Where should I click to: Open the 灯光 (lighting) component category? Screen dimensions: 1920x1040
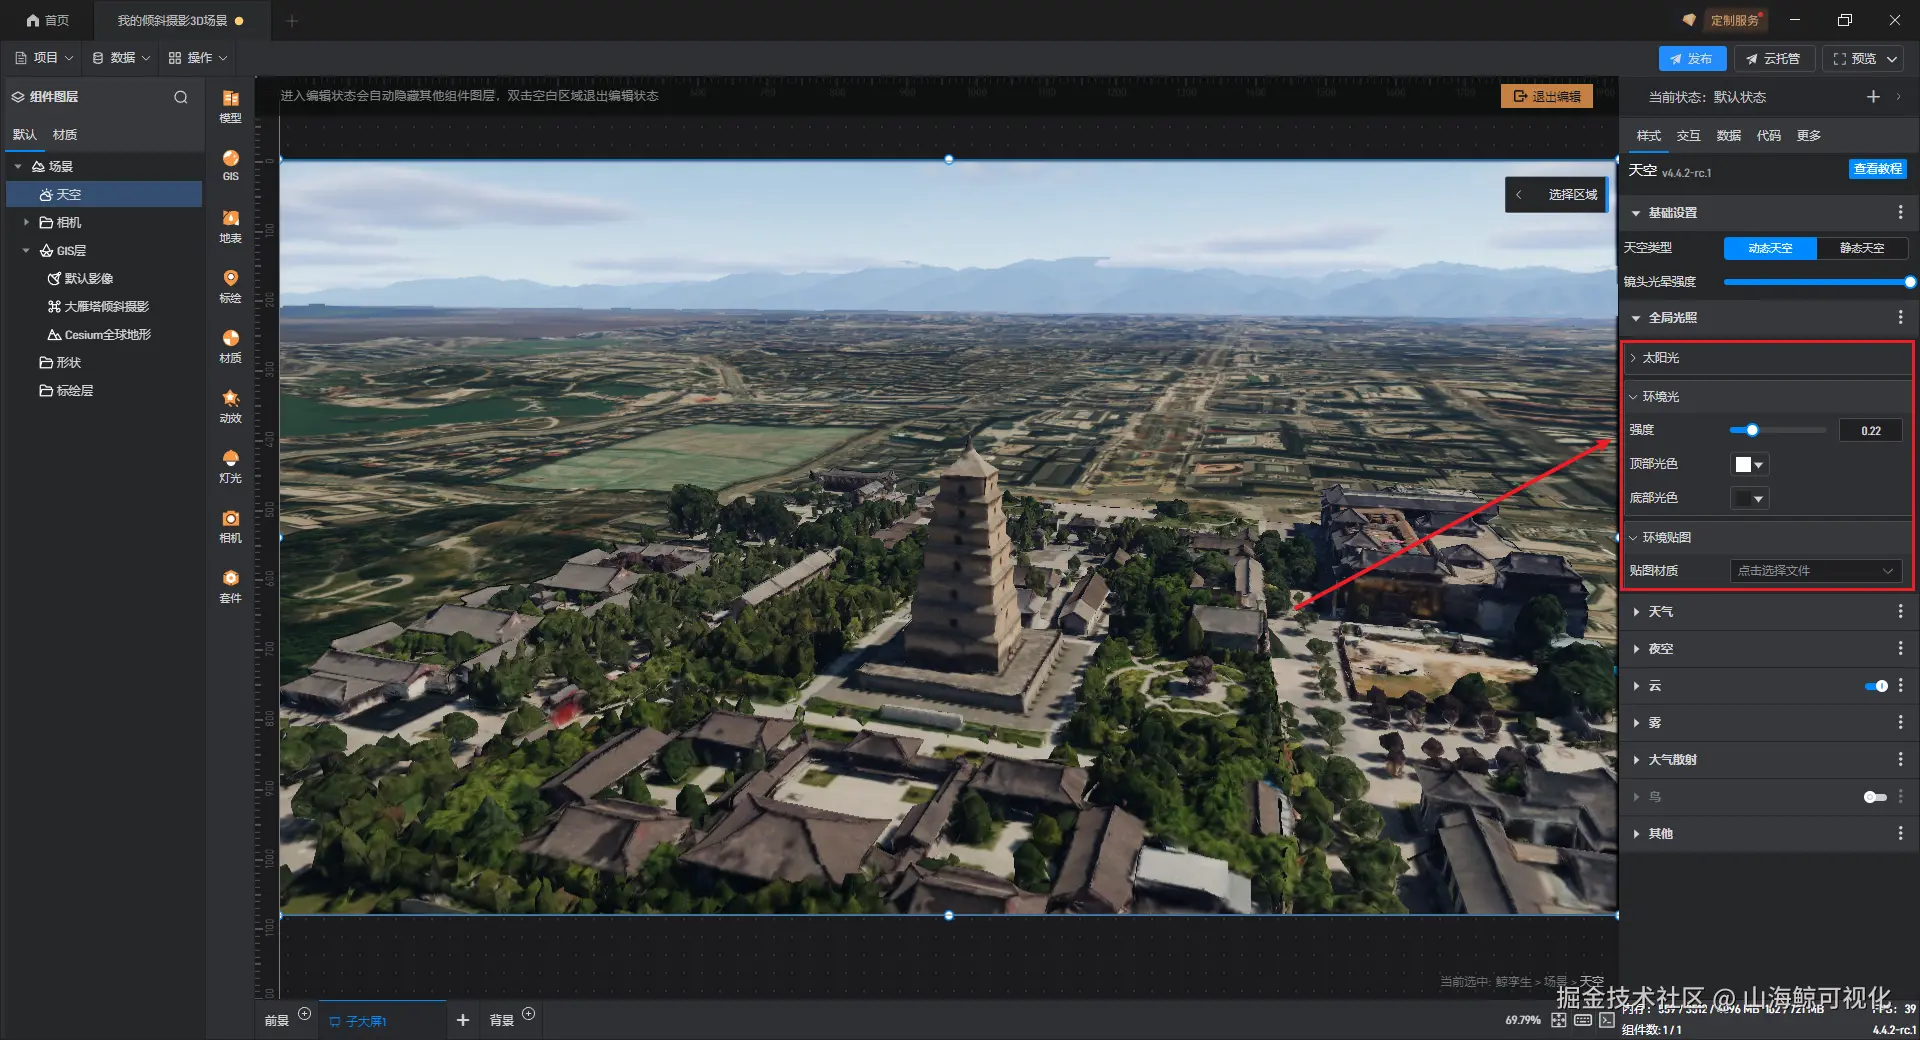[230, 466]
